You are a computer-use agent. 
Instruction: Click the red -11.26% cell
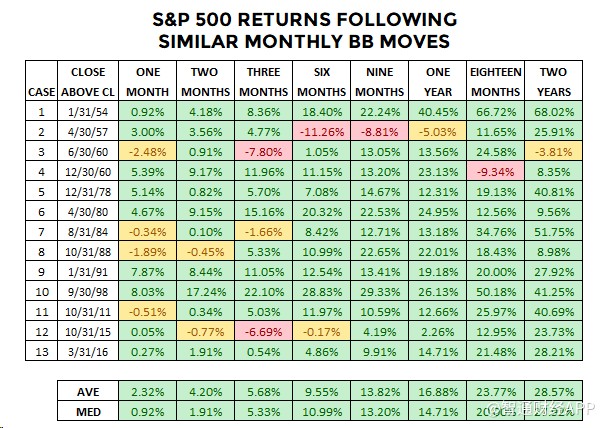coord(320,132)
